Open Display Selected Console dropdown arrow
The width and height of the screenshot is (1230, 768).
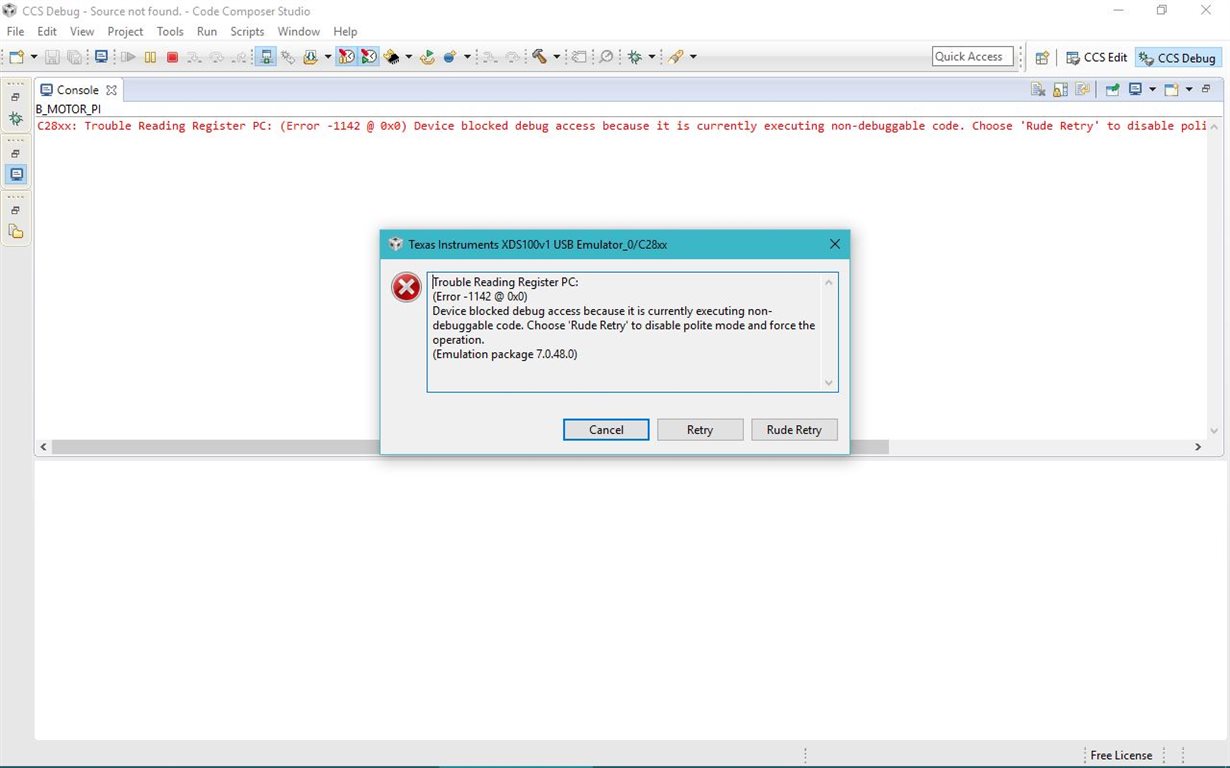[1152, 89]
